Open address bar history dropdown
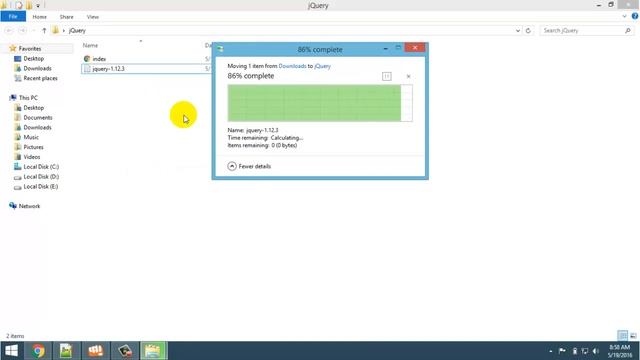Viewport: 640px width, 360px height. (518, 31)
